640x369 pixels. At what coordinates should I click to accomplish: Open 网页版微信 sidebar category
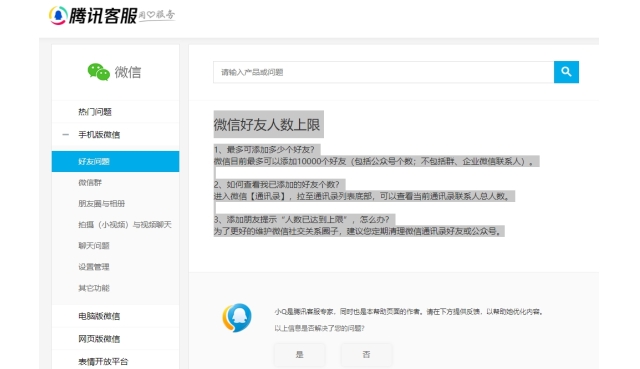[x=99, y=339]
